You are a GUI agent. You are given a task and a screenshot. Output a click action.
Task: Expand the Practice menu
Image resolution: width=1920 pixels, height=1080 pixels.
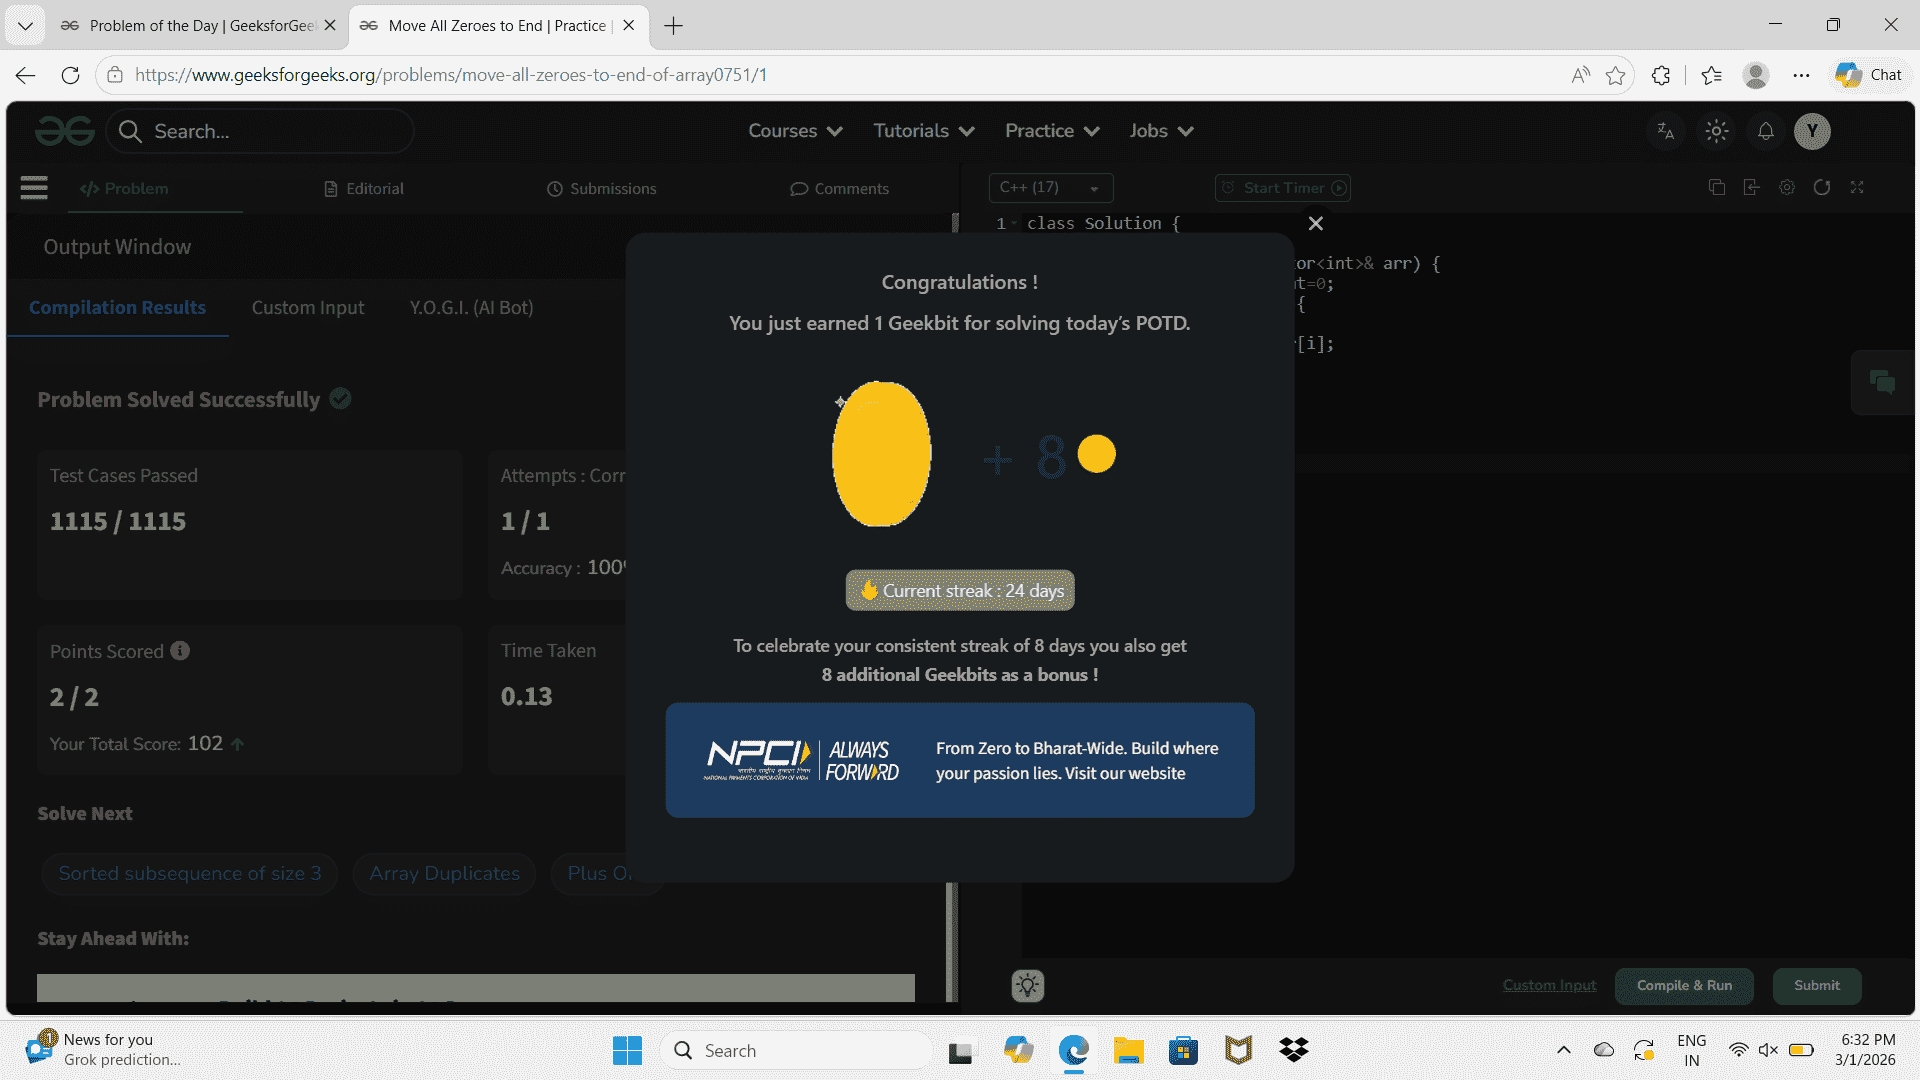[x=1052, y=131]
